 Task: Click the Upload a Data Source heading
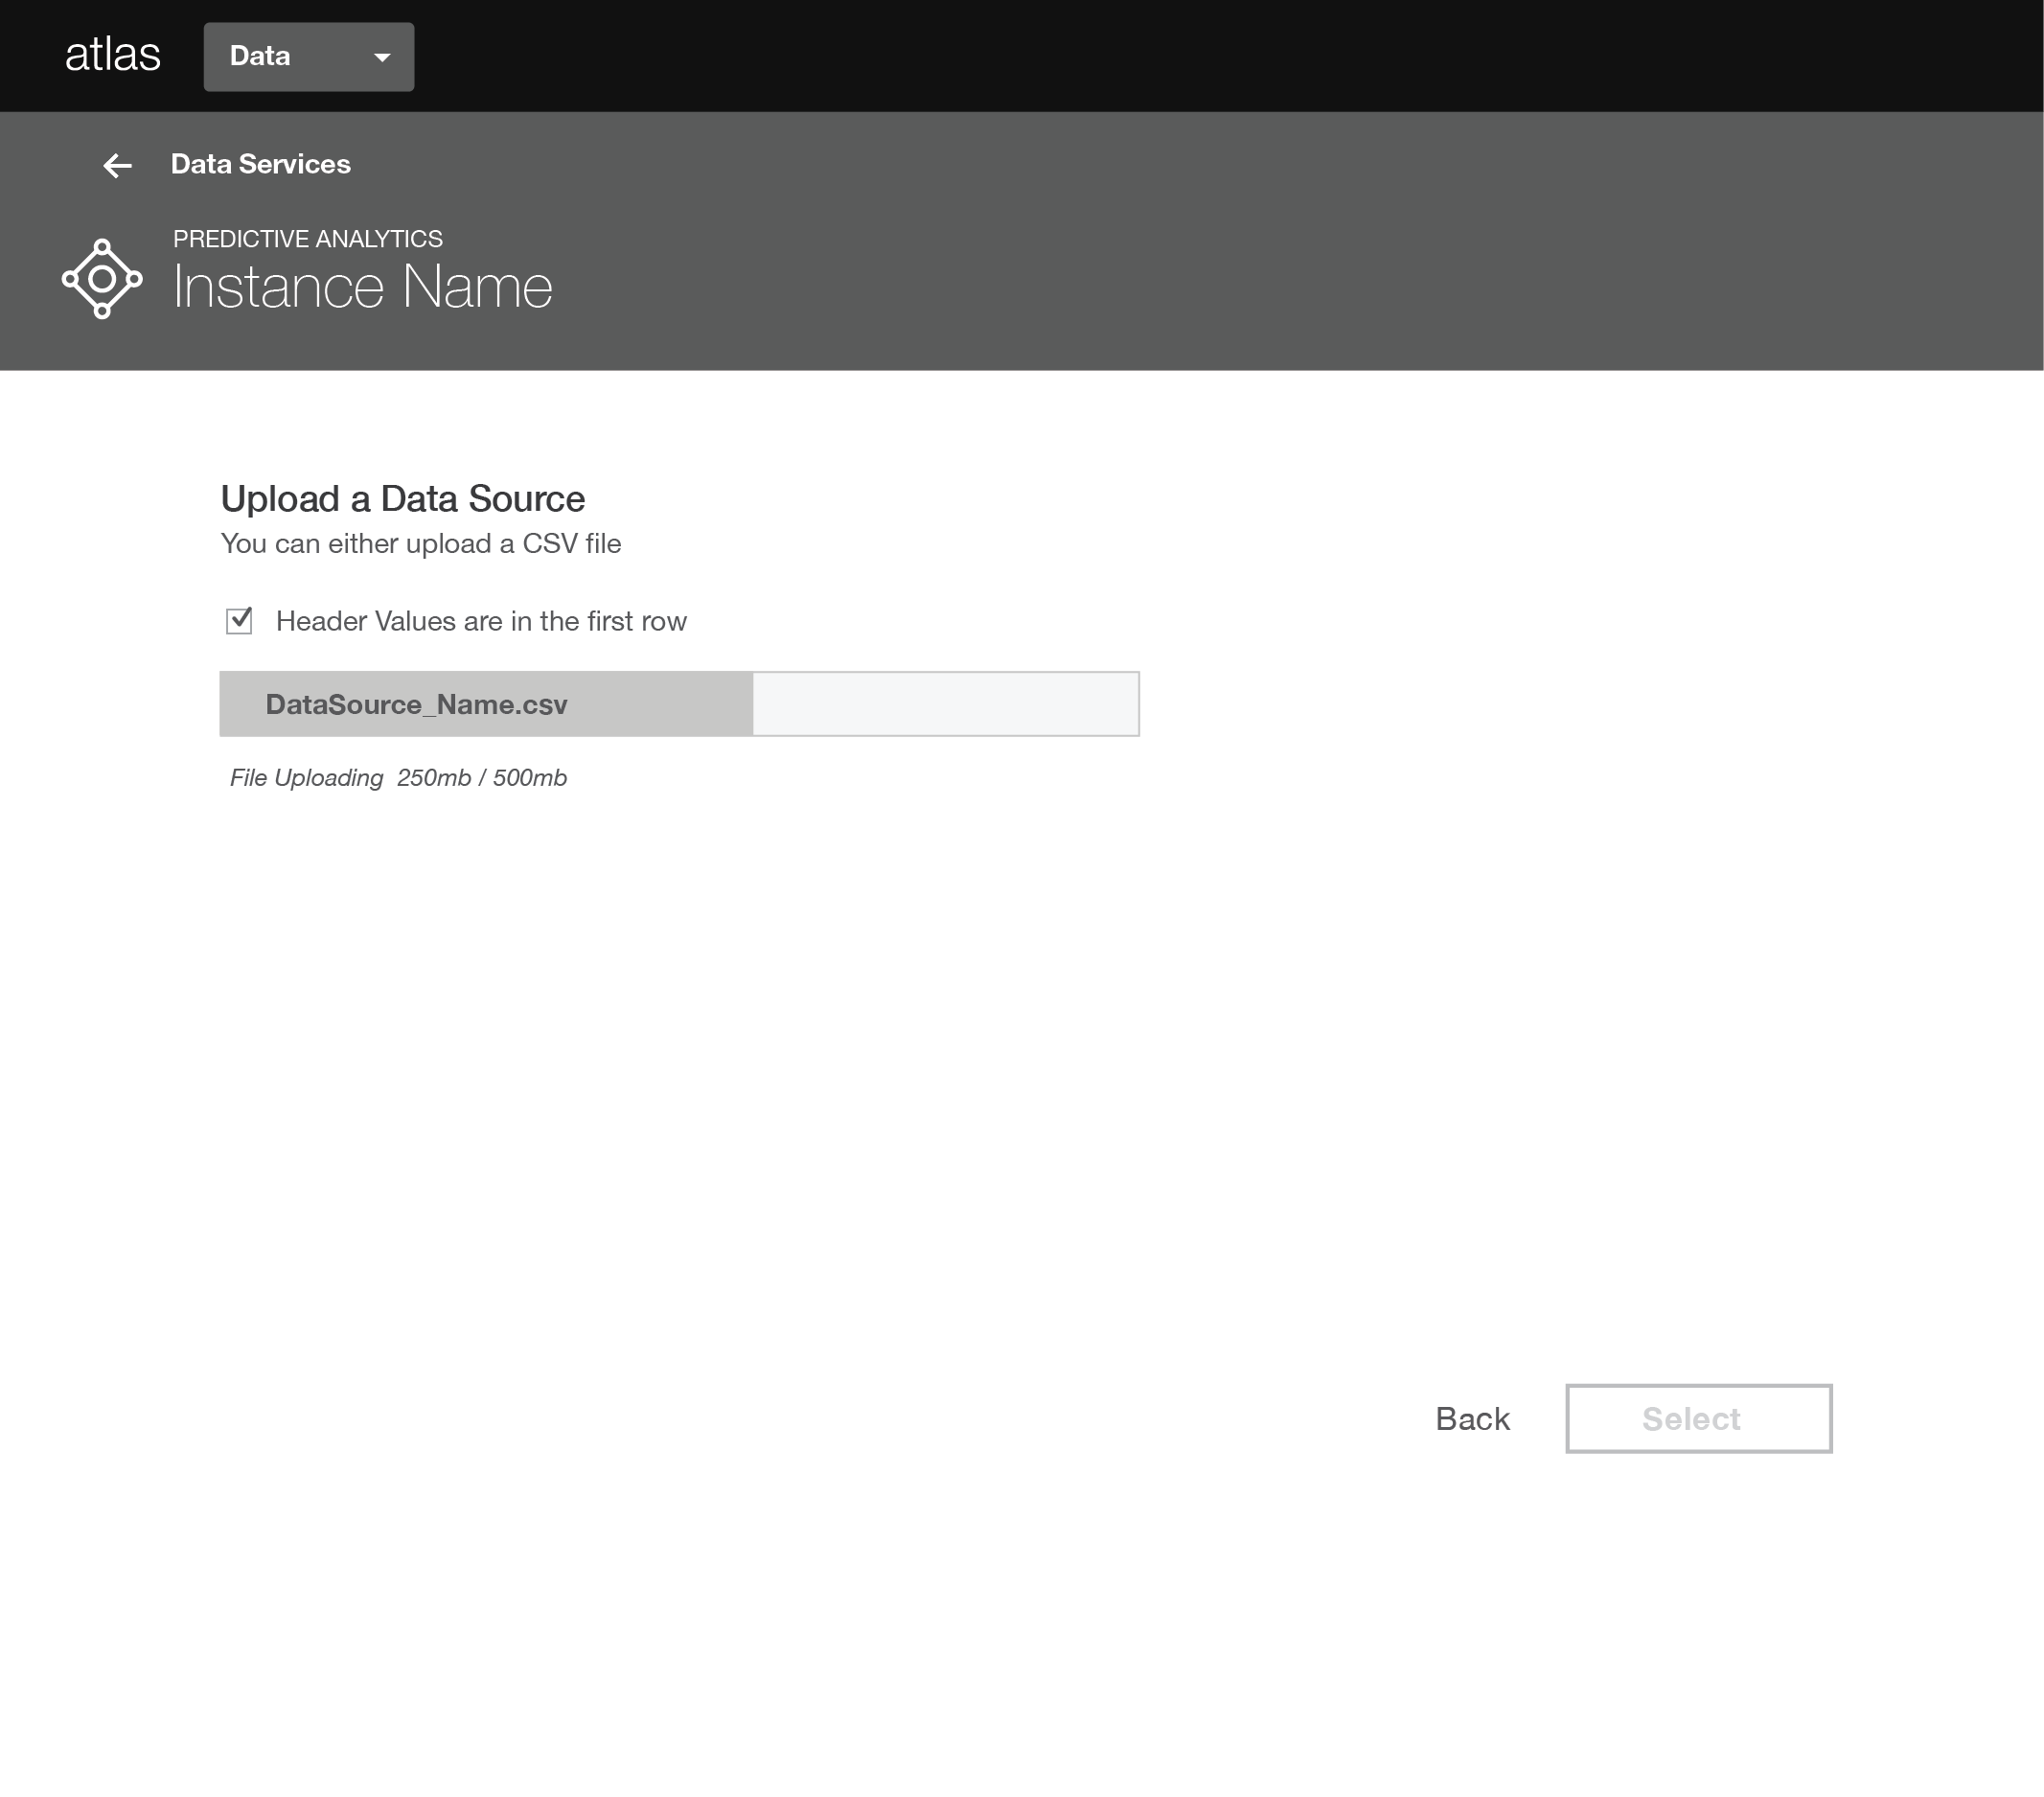[402, 498]
